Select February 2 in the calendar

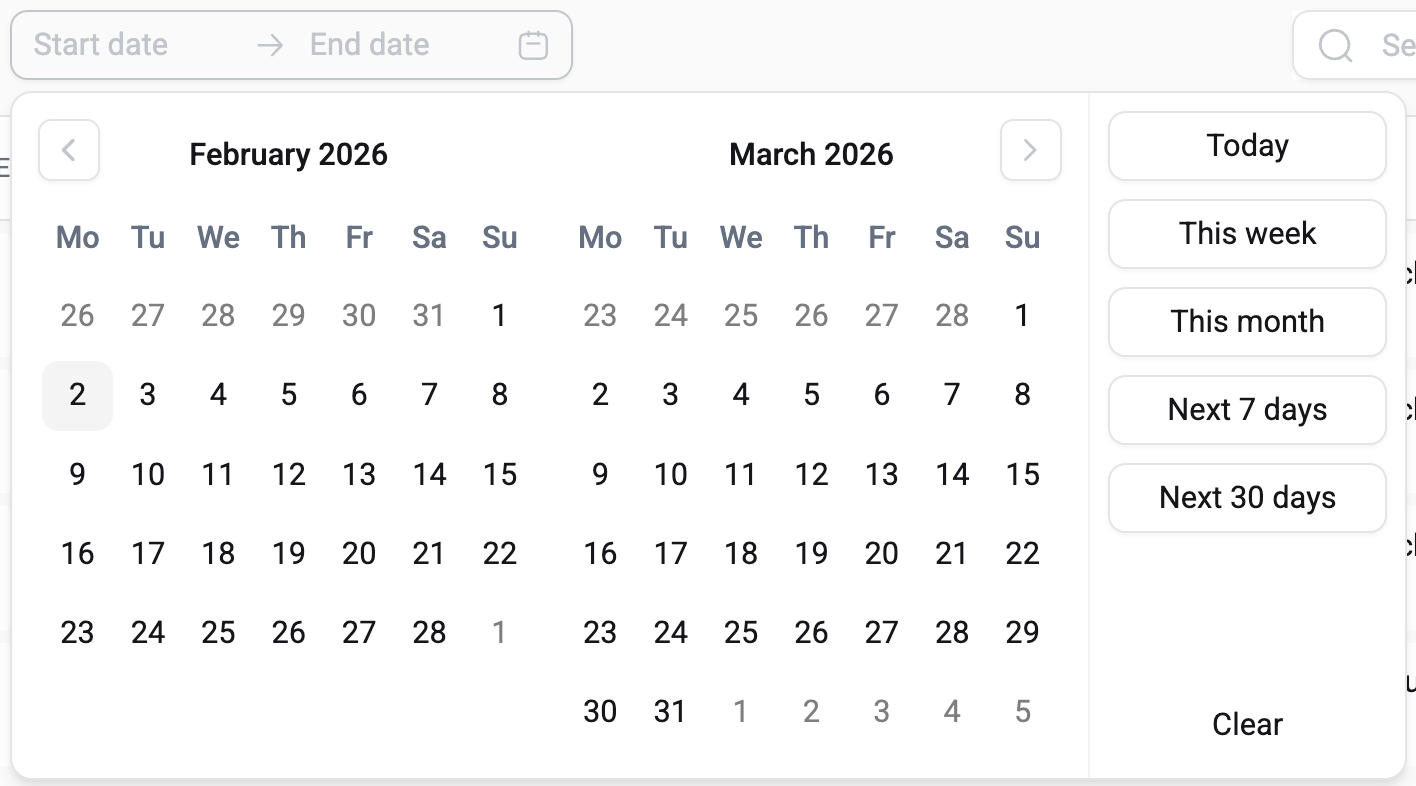pyautogui.click(x=77, y=395)
